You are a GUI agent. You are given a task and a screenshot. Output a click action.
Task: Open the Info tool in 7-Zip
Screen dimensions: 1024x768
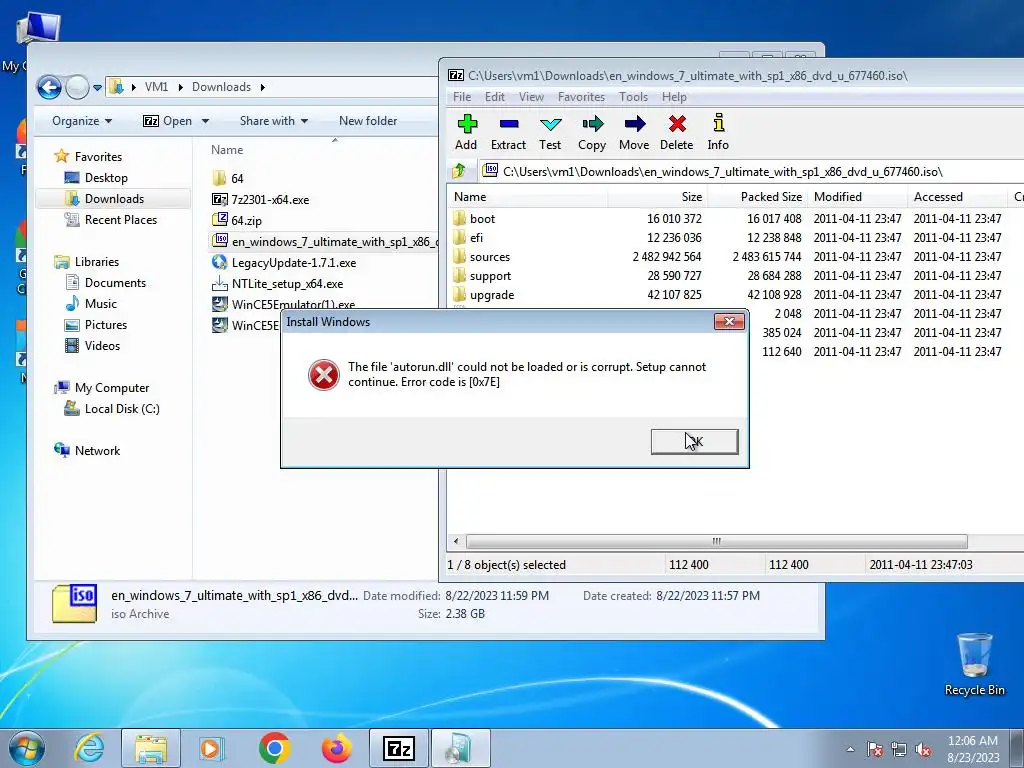pos(718,133)
